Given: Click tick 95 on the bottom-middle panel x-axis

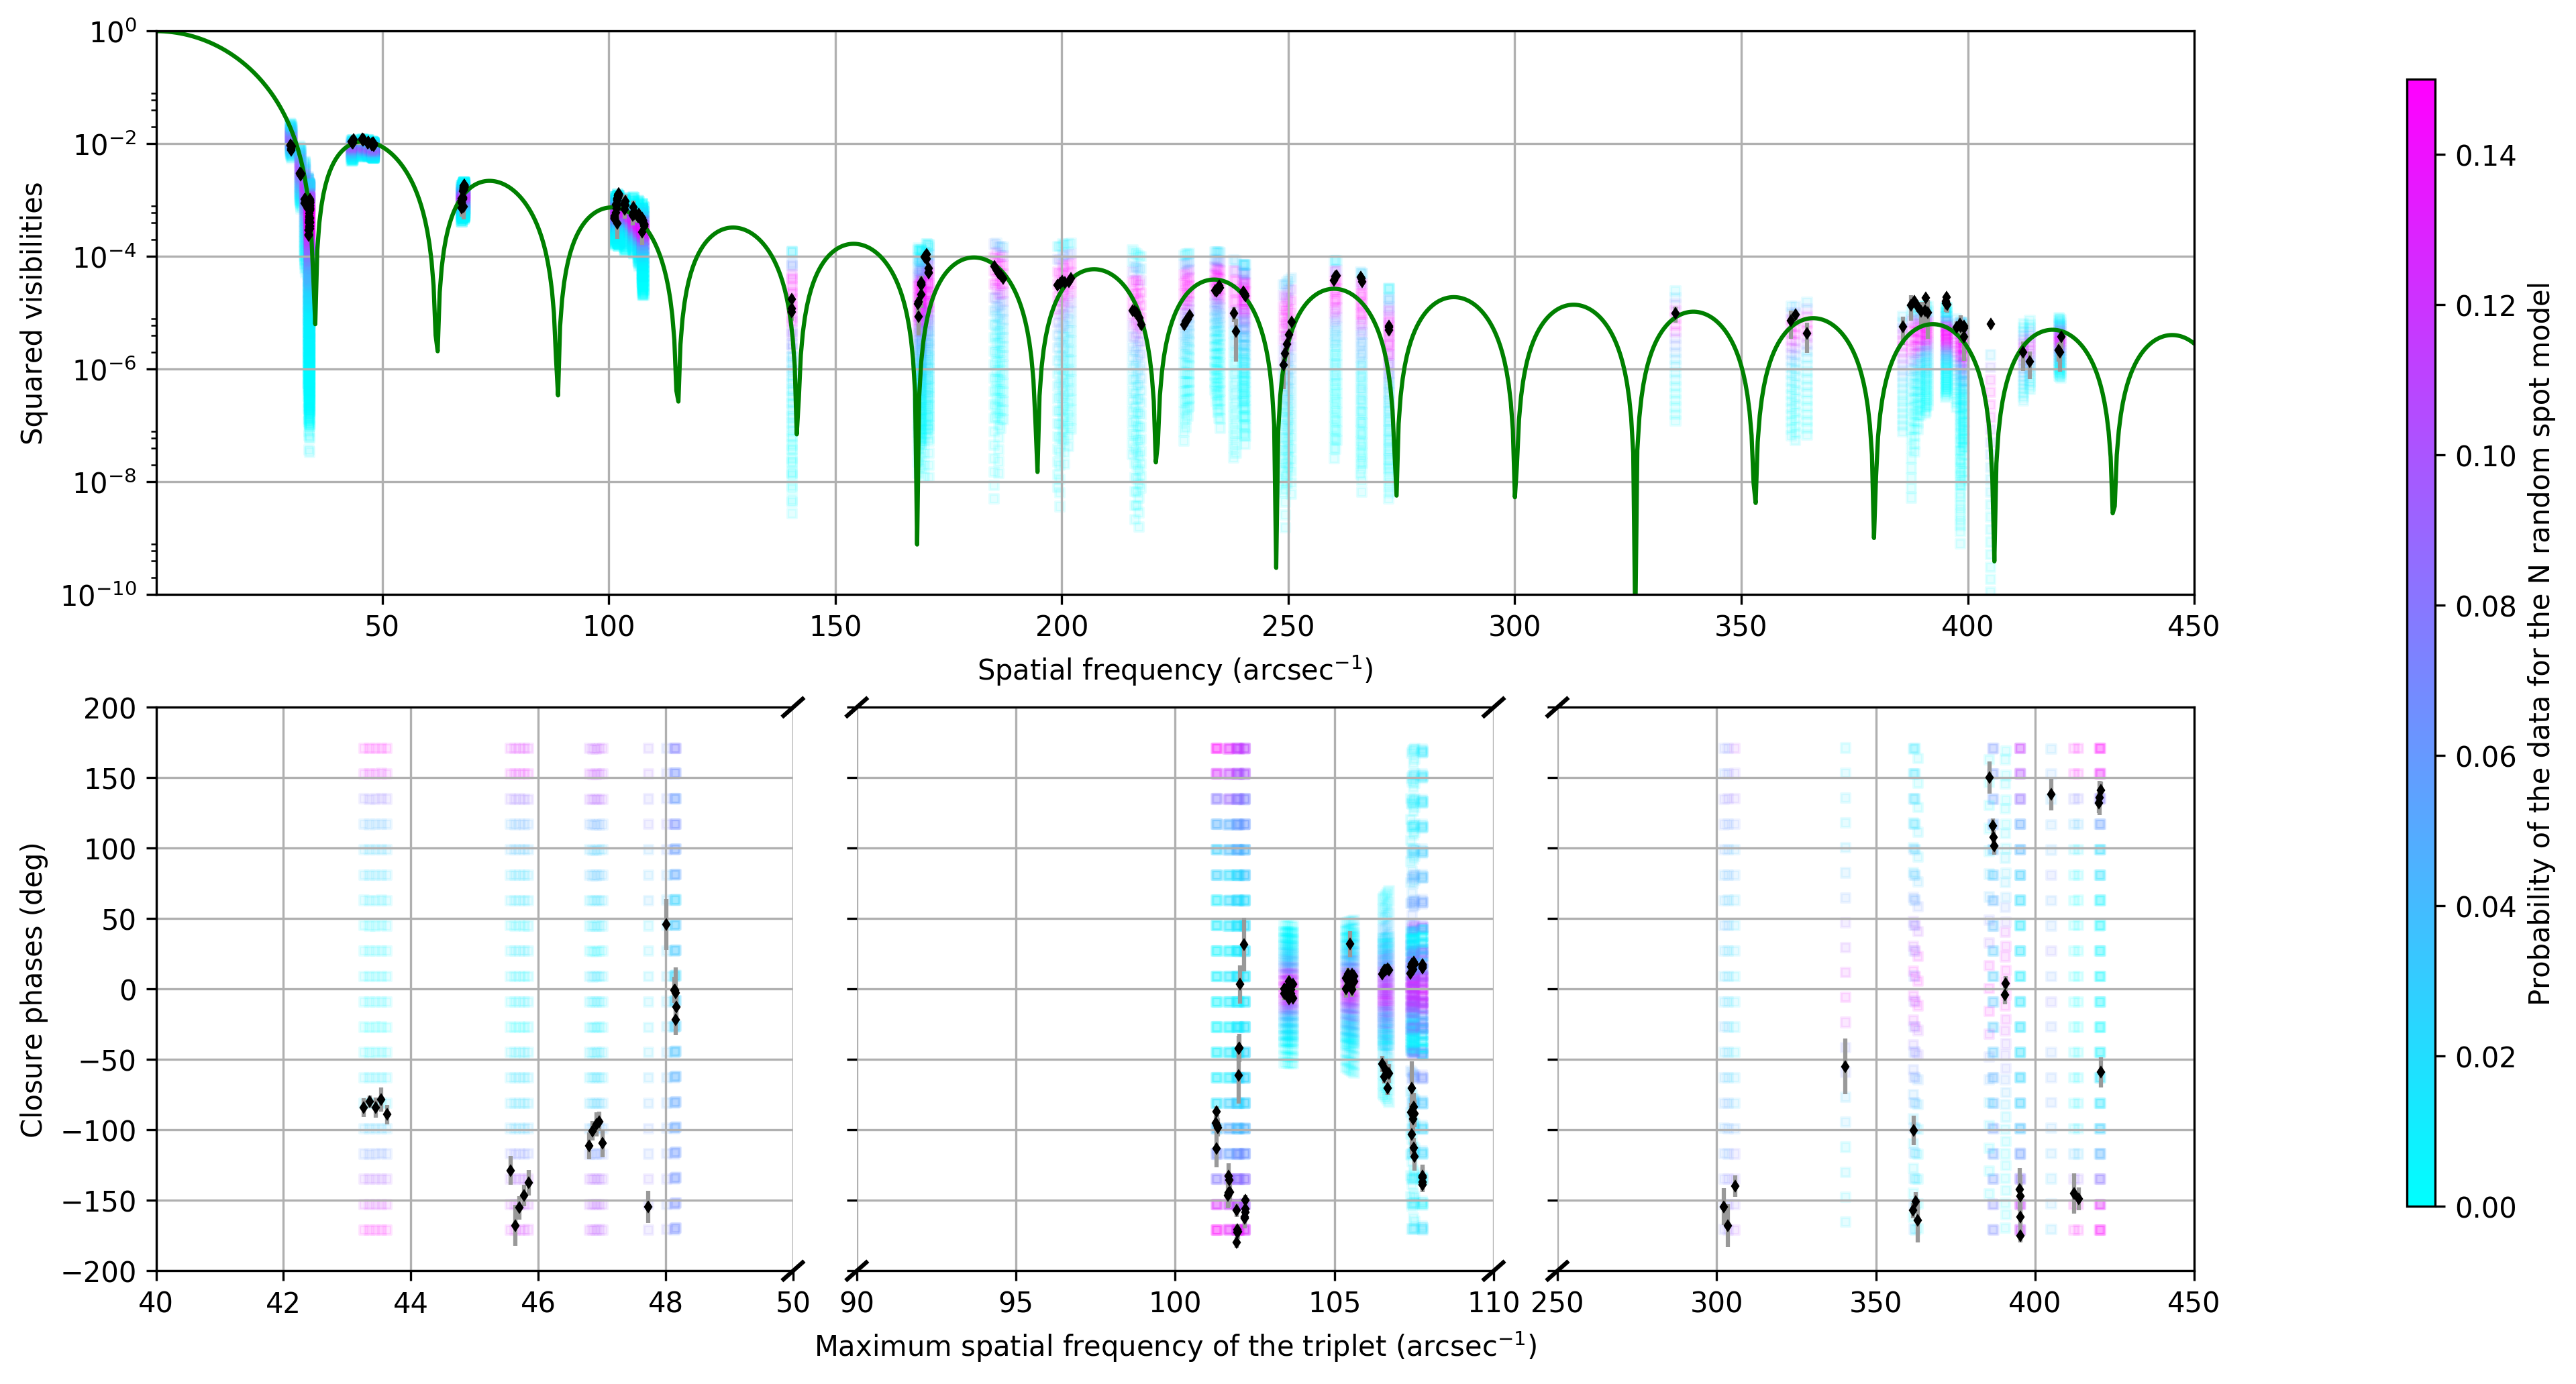Looking at the screenshot, I should pyautogui.click(x=1016, y=1303).
